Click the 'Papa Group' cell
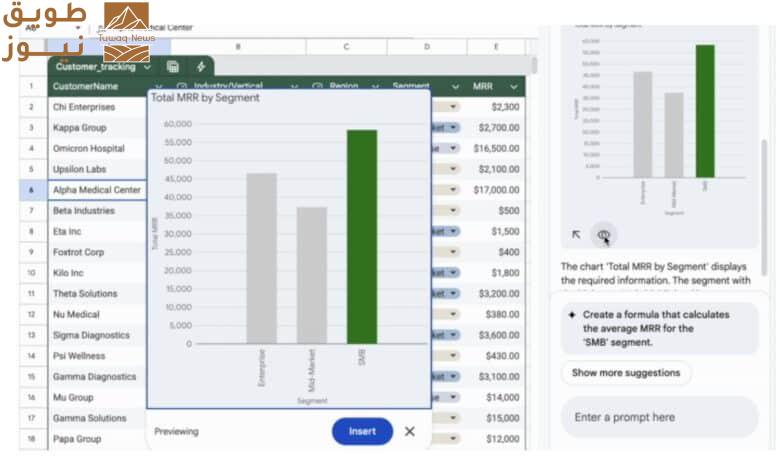The image size is (780, 470). tap(98, 439)
